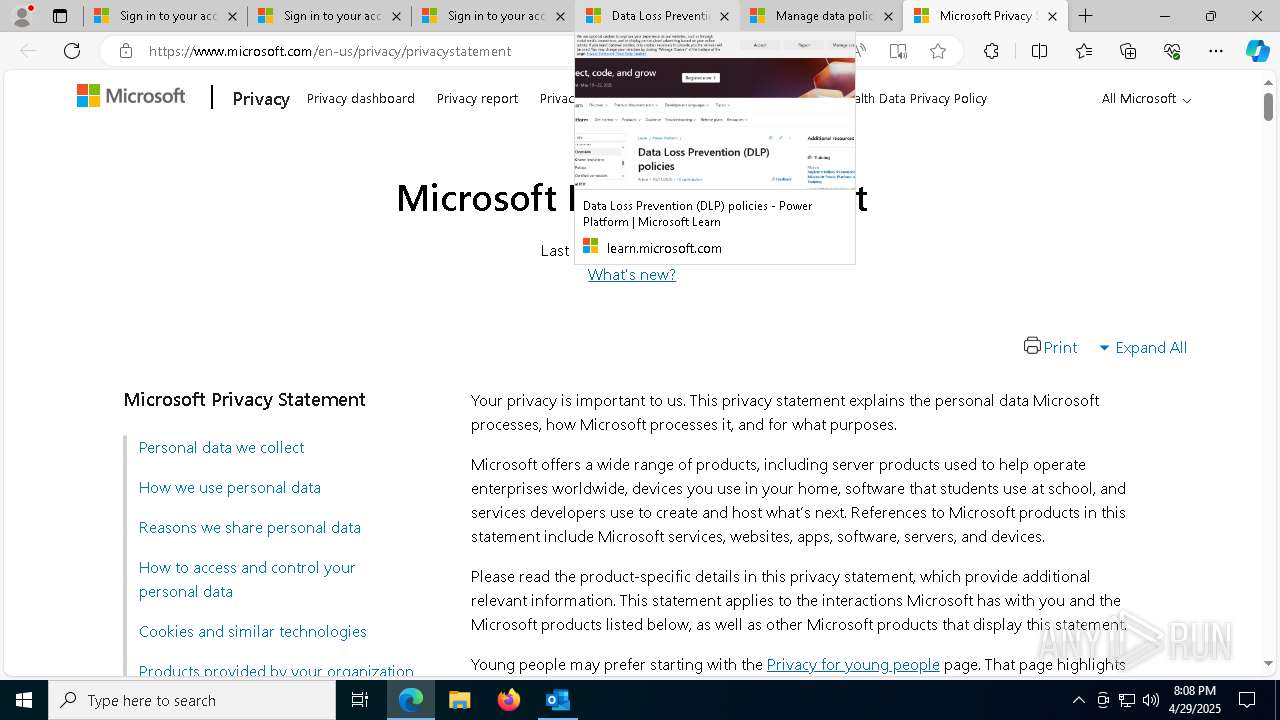The image size is (1280, 720).
Task: Open the What's new? link
Action: pos(631,274)
